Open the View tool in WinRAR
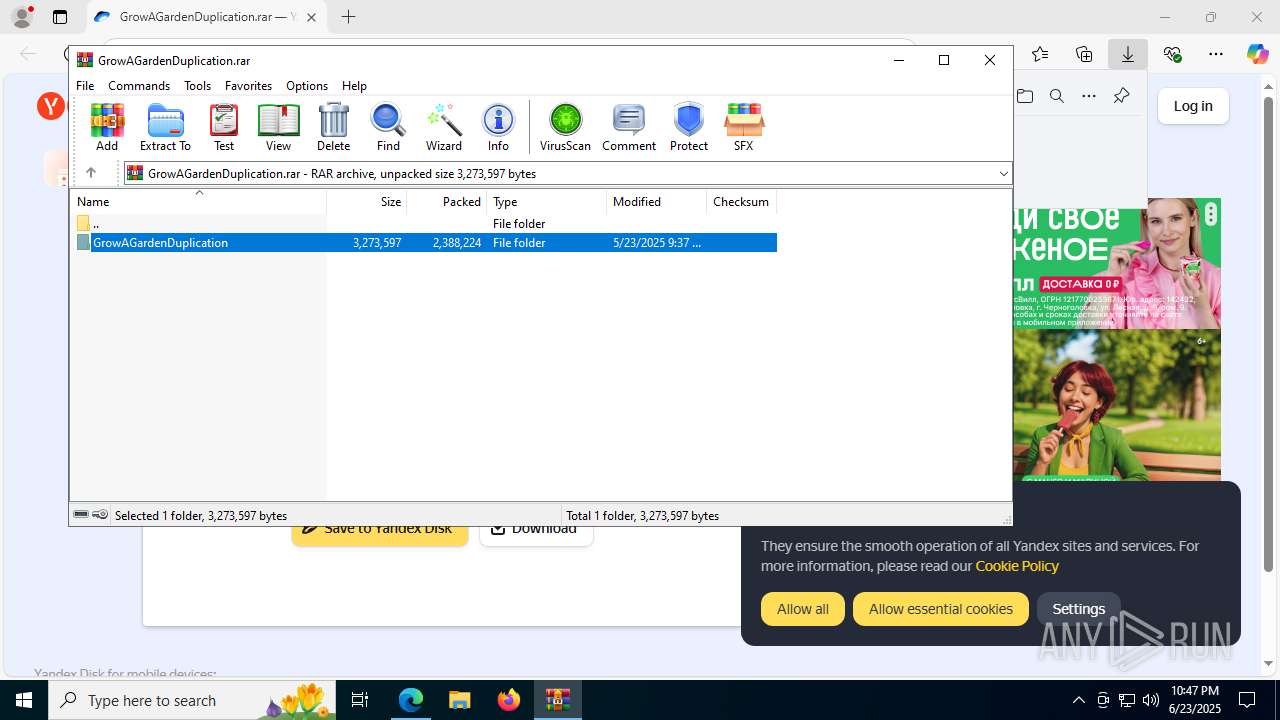Viewport: 1280px width, 720px height. (x=278, y=127)
